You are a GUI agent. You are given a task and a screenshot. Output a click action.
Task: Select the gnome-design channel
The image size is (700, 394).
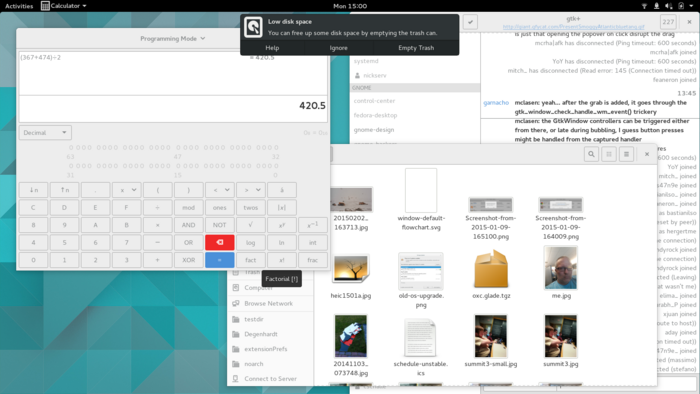(x=374, y=130)
